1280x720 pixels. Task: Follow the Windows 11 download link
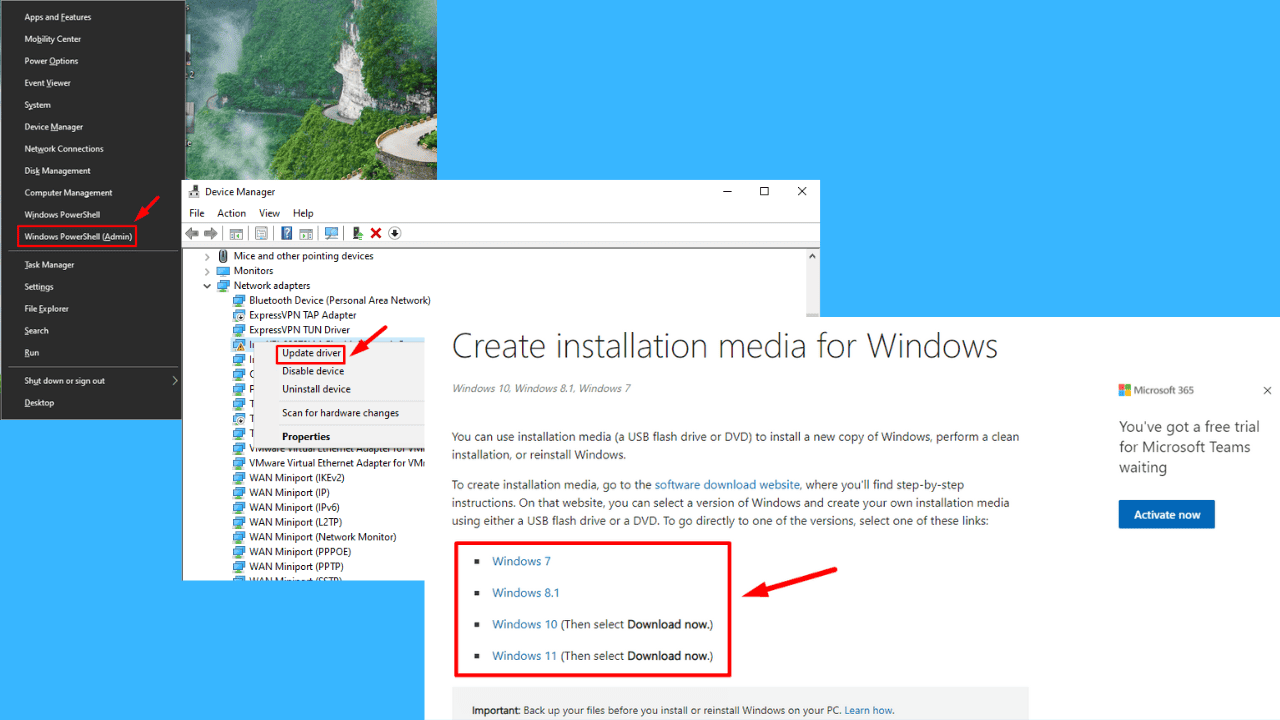tap(523, 656)
